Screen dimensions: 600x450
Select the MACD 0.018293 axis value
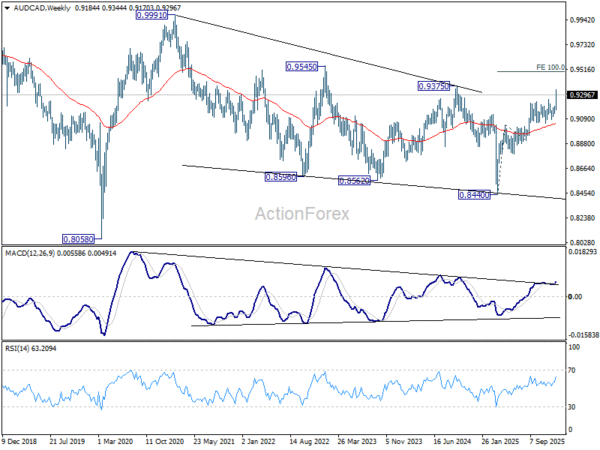tap(582, 254)
